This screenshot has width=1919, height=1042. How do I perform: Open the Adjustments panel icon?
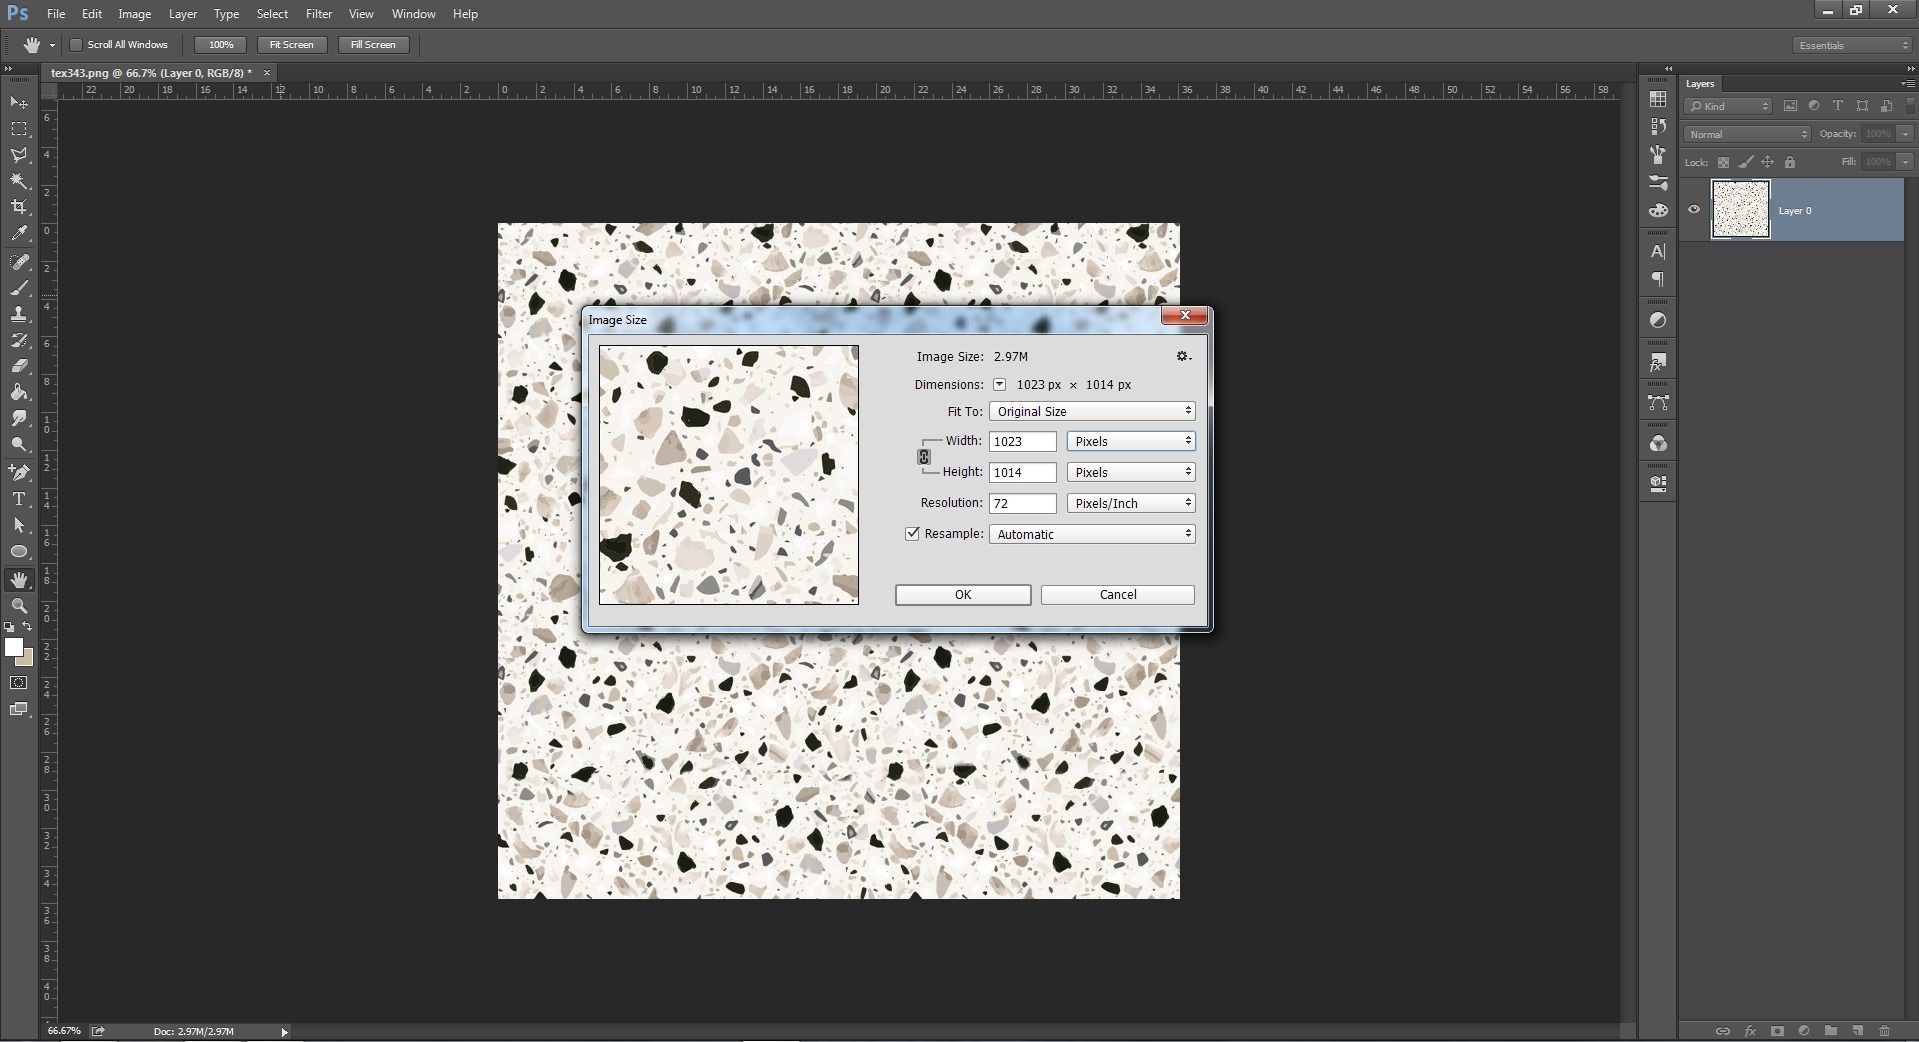pyautogui.click(x=1658, y=320)
